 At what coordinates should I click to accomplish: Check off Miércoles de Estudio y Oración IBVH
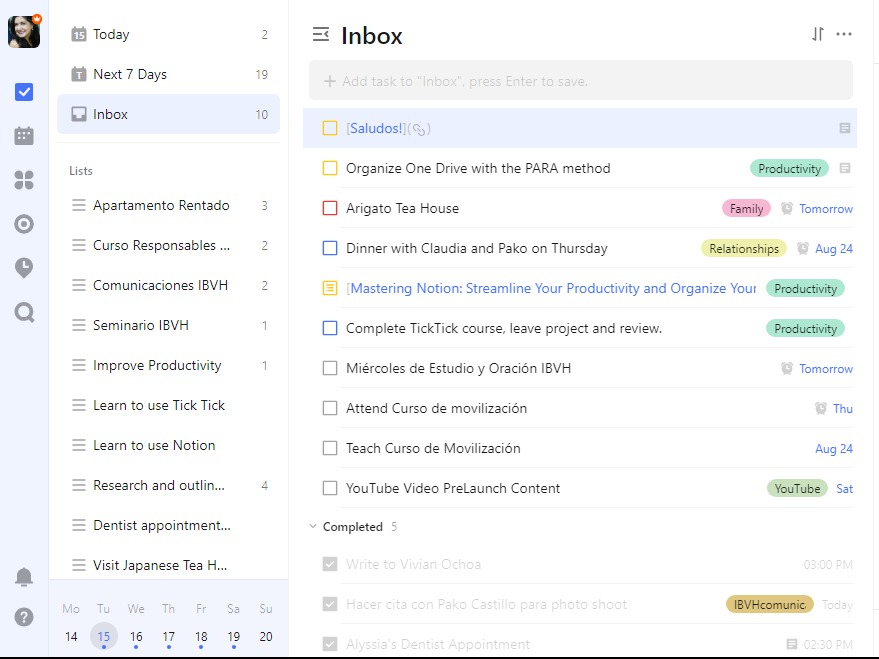330,368
